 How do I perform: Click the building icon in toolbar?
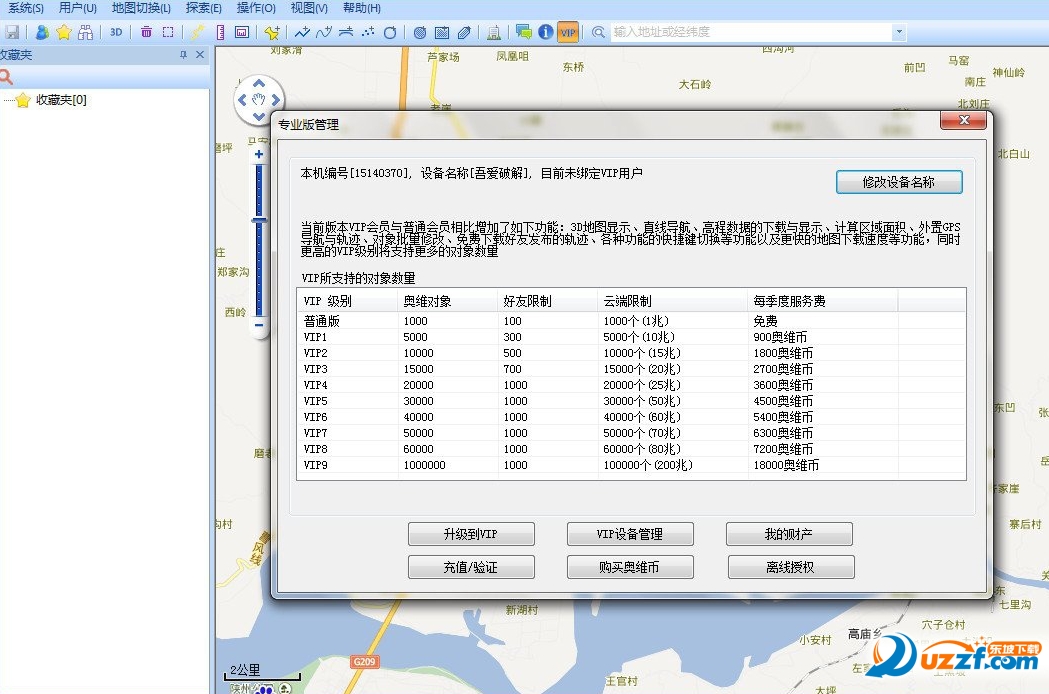coord(494,32)
